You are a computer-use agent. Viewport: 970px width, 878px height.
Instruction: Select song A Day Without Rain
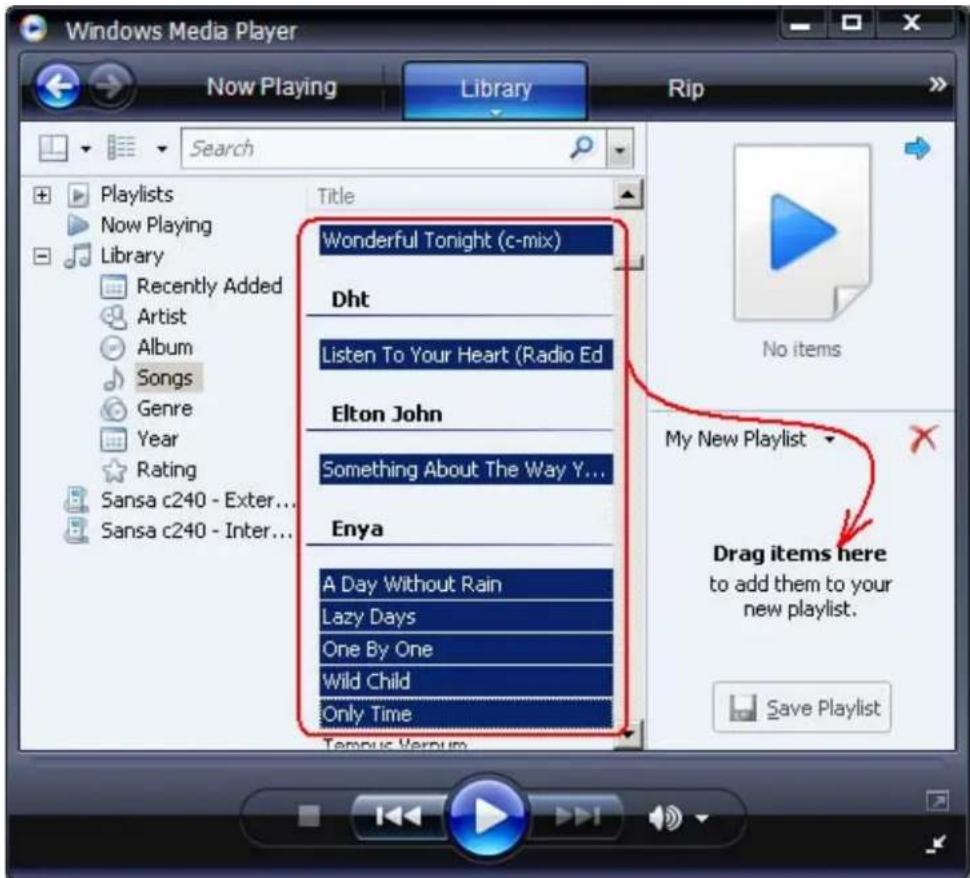466,584
